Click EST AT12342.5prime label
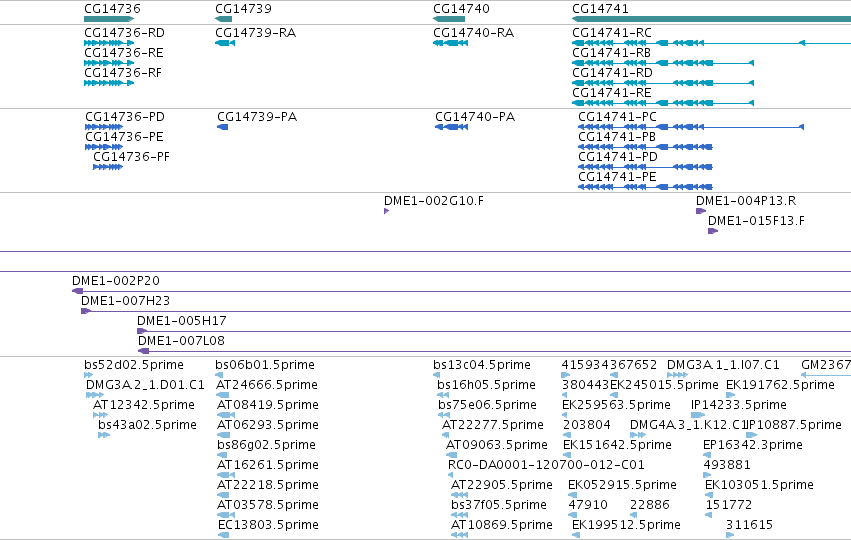The height and width of the screenshot is (540, 851). (x=144, y=405)
